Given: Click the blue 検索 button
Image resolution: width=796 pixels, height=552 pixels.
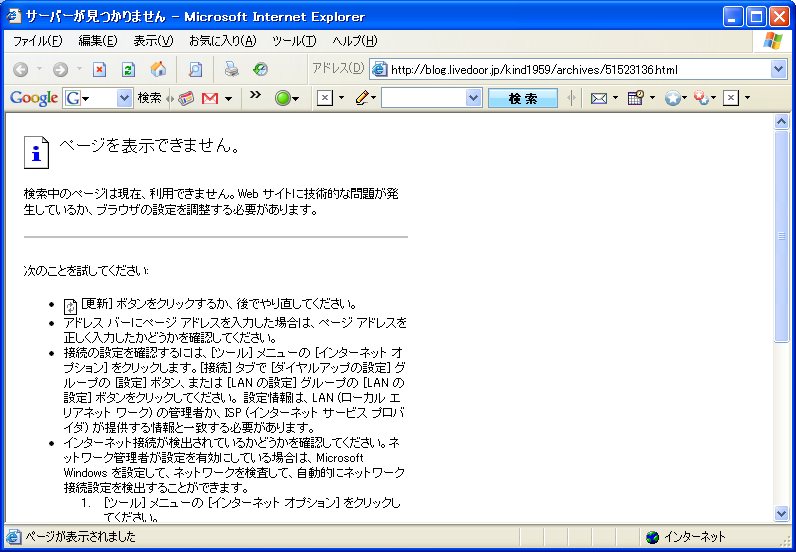Looking at the screenshot, I should click(x=522, y=98).
